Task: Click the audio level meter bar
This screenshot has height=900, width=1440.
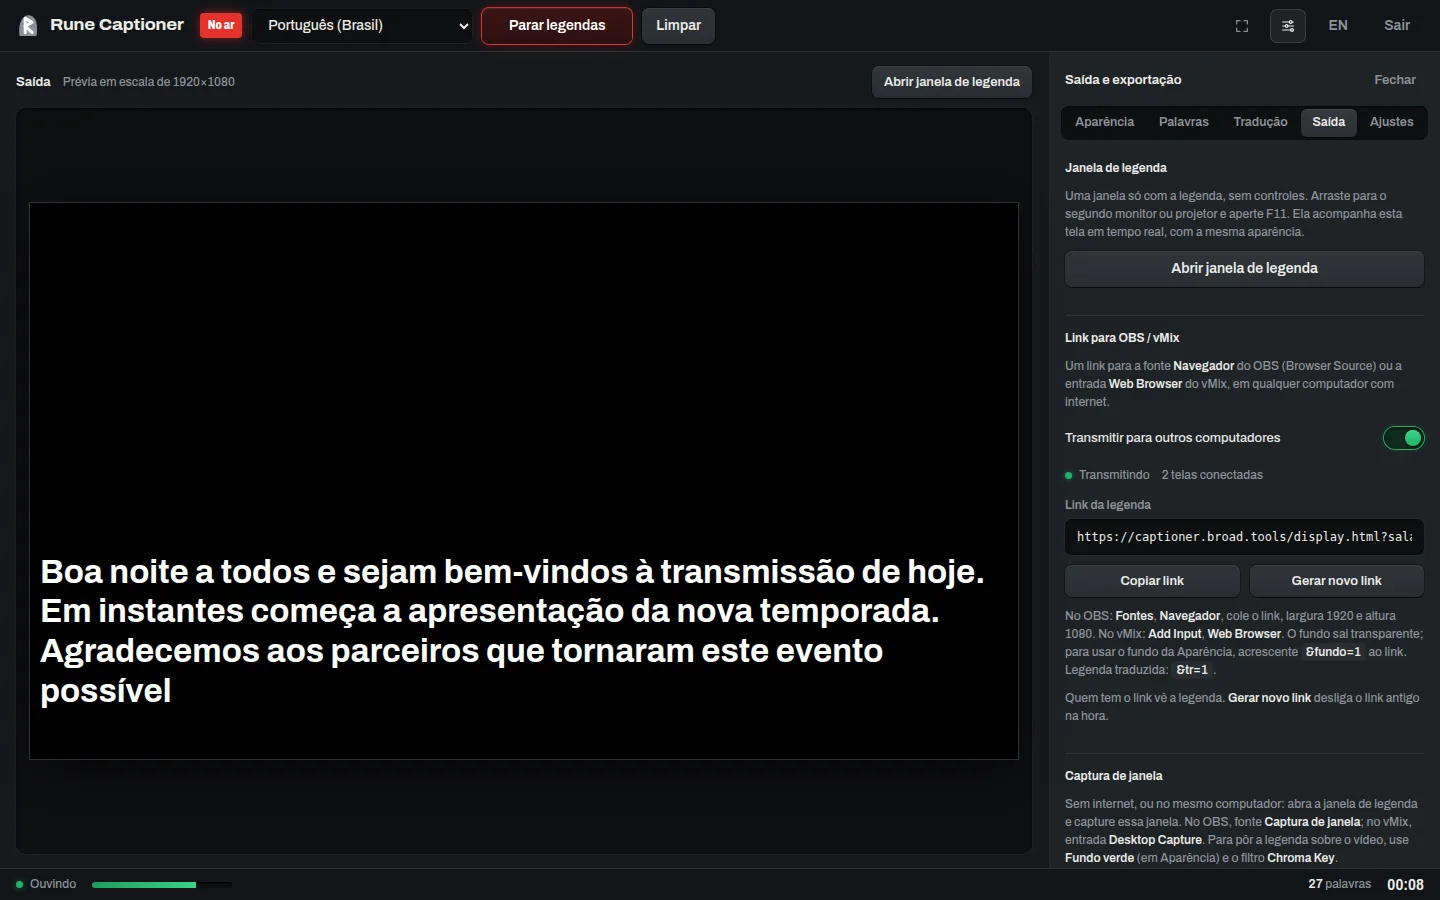Action: click(162, 885)
